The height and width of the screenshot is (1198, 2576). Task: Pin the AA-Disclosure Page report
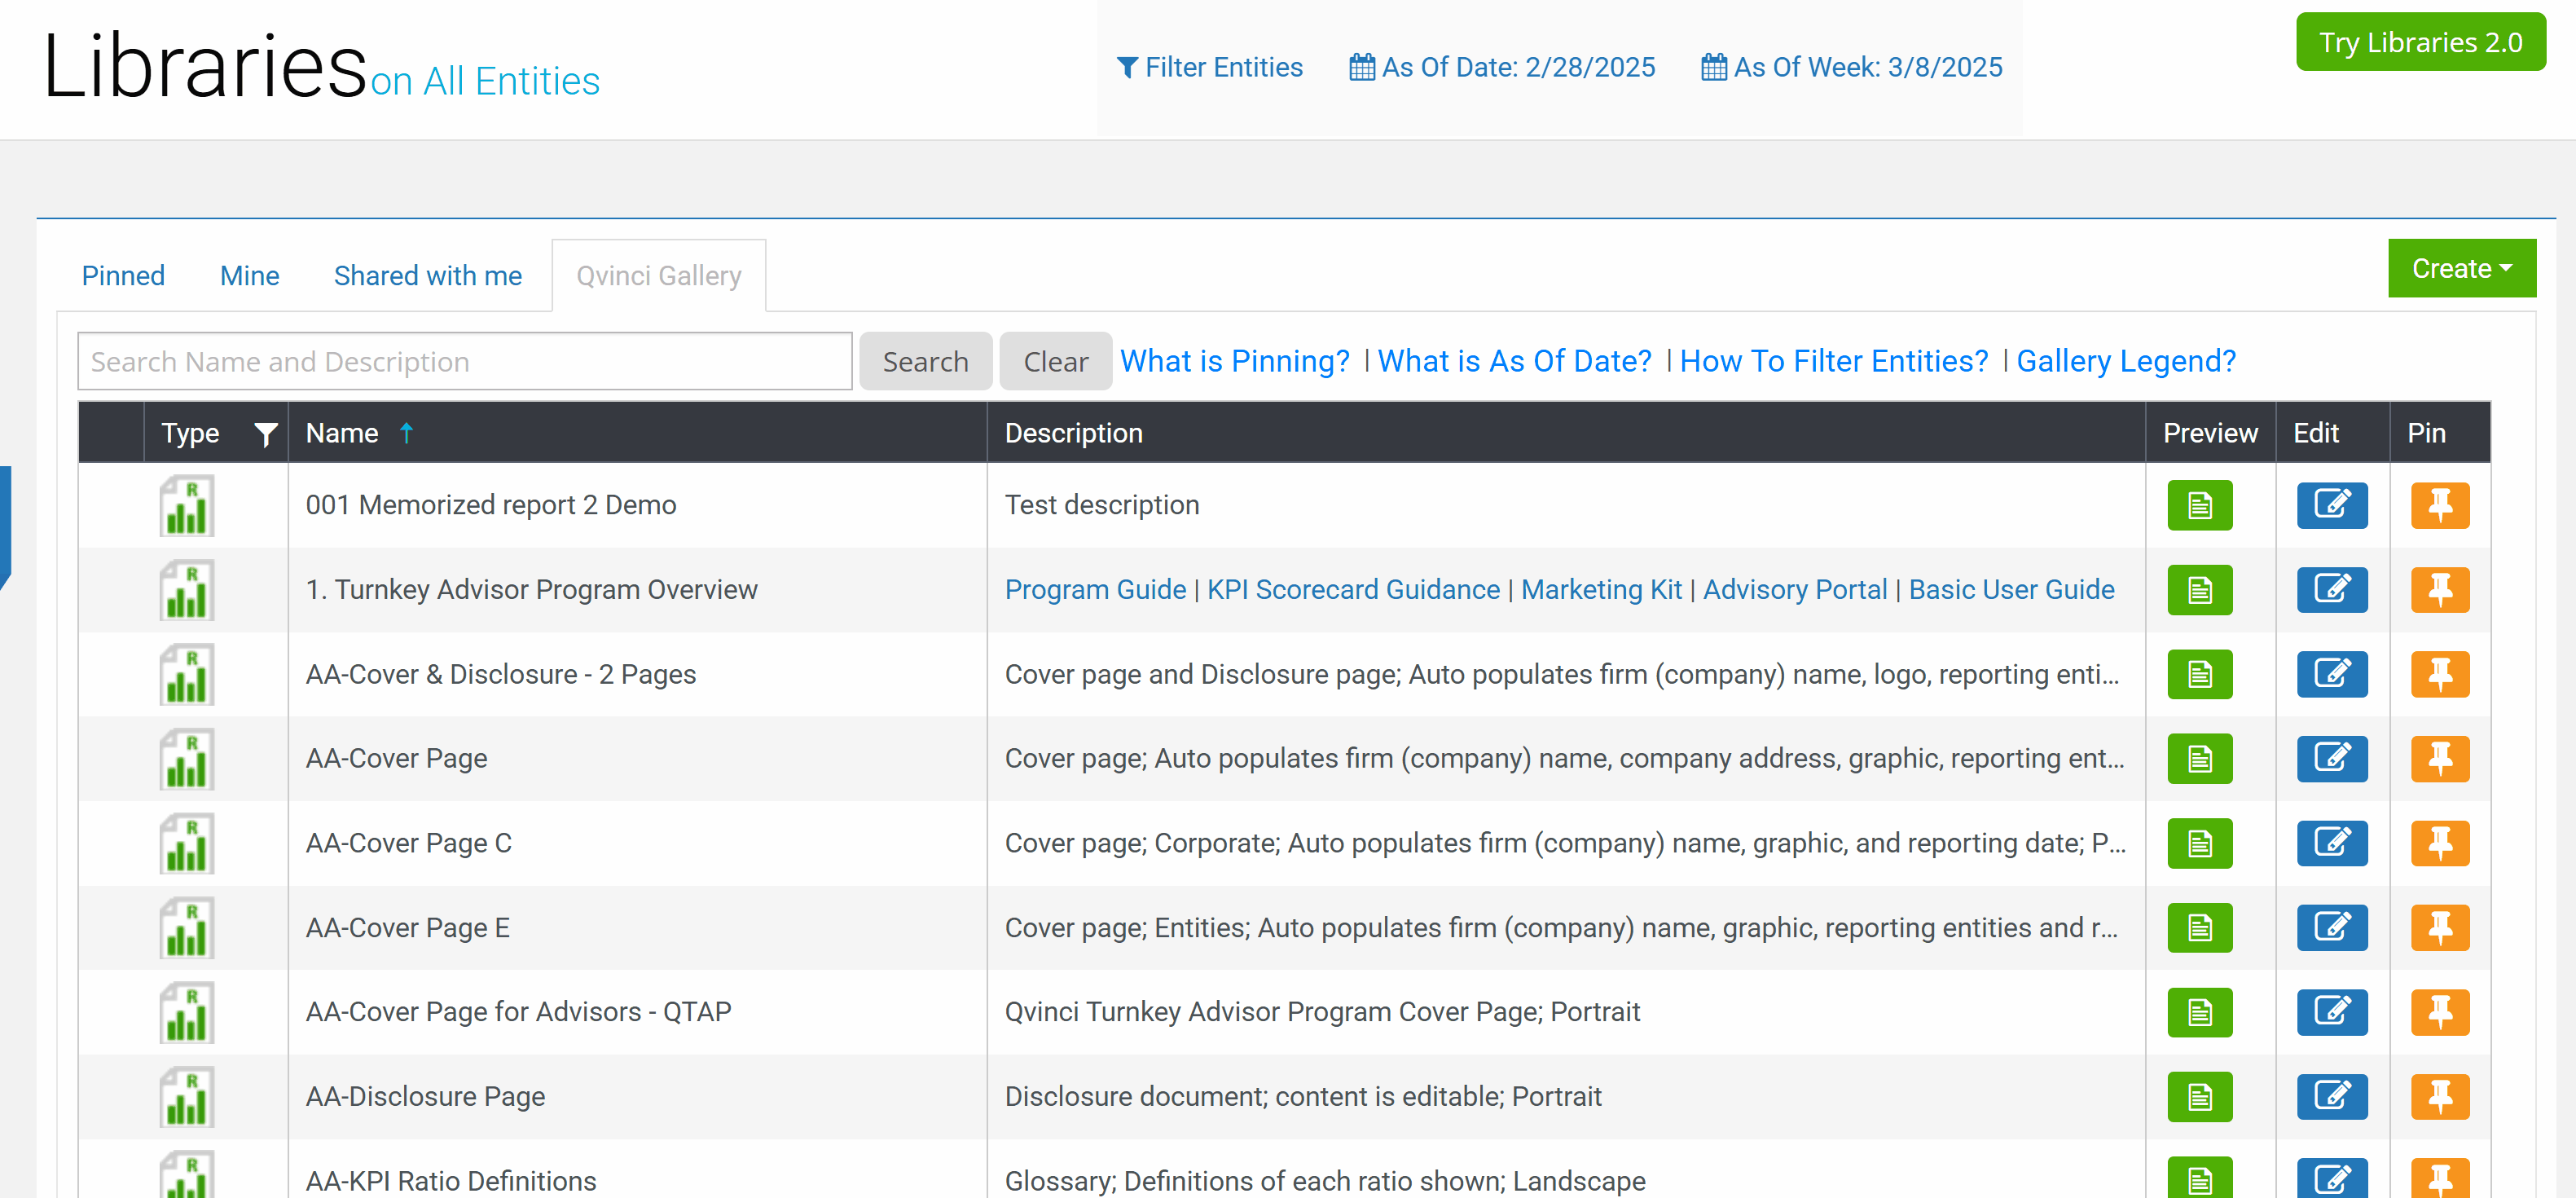(2439, 1096)
